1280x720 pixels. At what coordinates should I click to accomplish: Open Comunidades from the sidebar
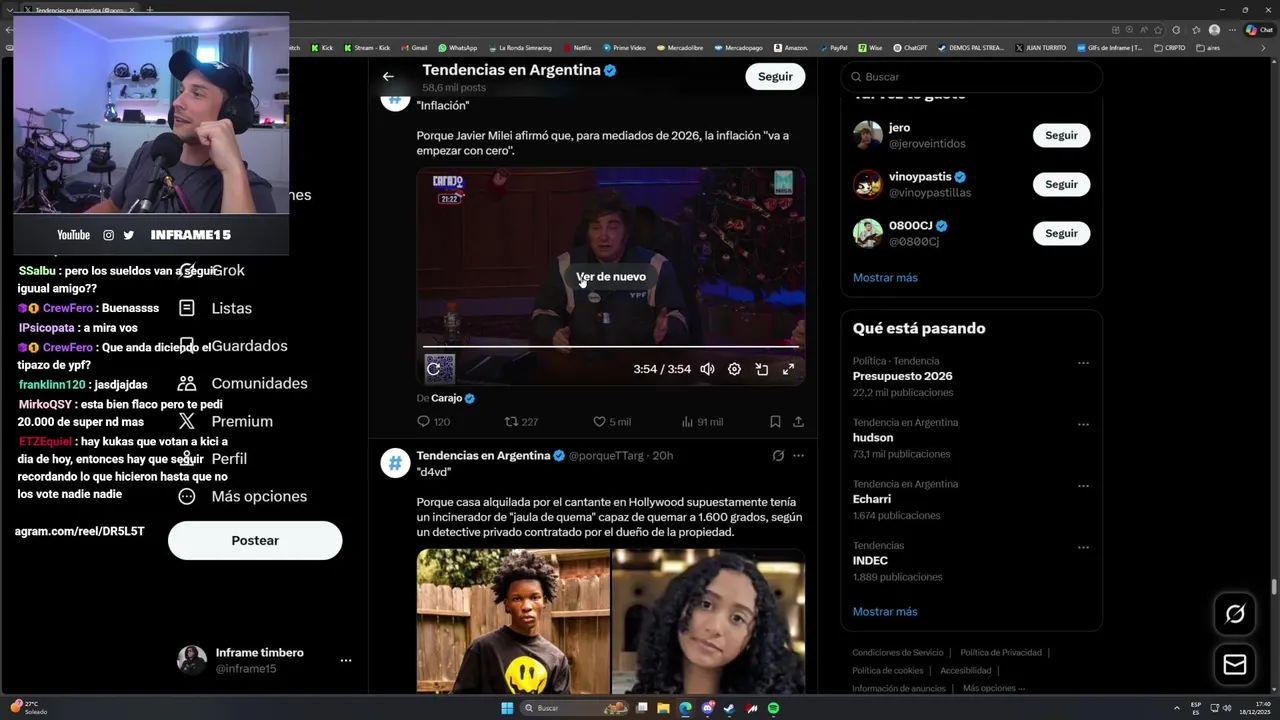tap(242, 383)
